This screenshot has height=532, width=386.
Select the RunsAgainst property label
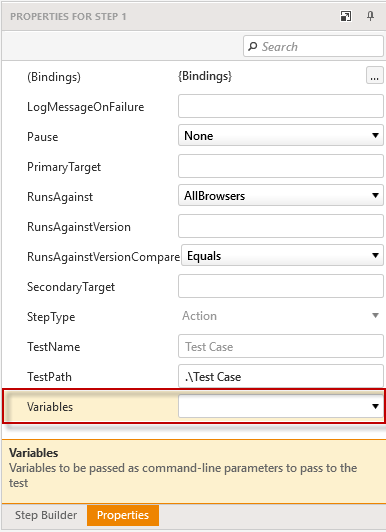(60, 197)
